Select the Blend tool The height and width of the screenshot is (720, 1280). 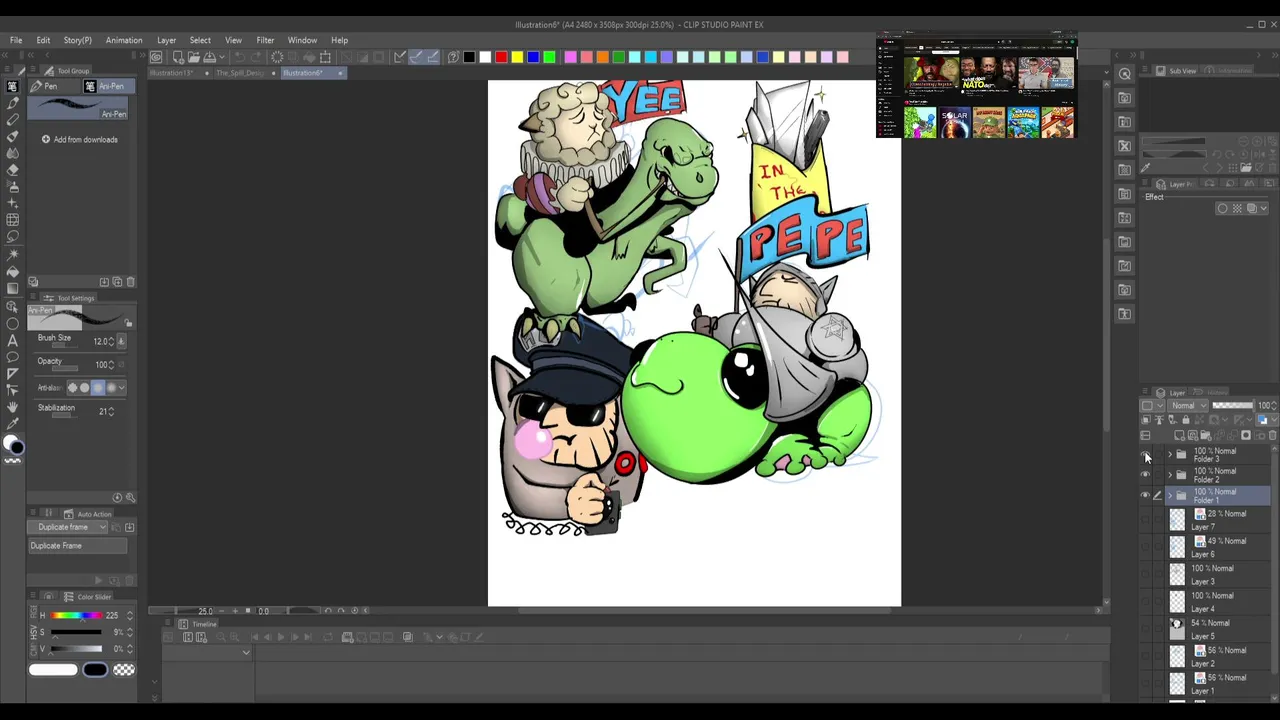point(12,152)
